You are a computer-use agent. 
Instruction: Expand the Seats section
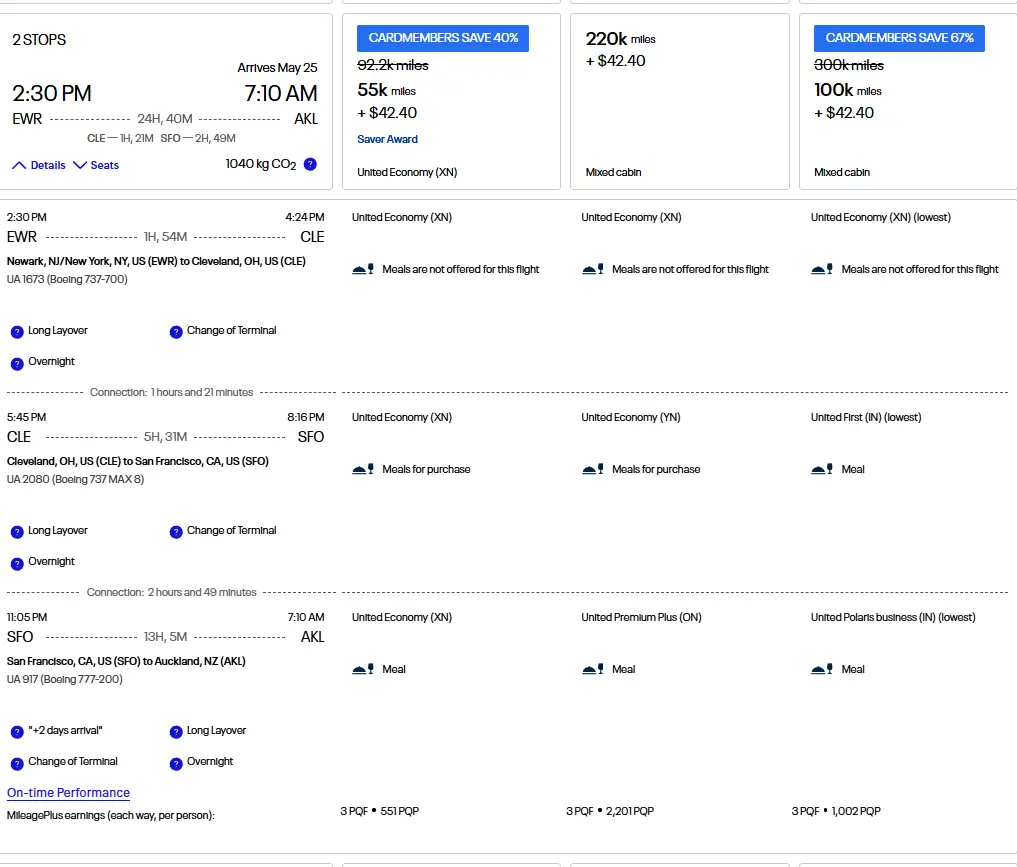(x=96, y=165)
